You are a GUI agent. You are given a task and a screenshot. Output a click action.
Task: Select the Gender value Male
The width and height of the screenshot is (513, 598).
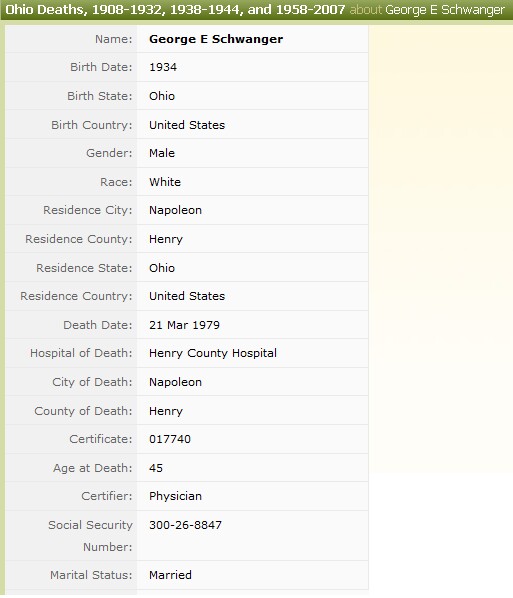[x=162, y=153]
